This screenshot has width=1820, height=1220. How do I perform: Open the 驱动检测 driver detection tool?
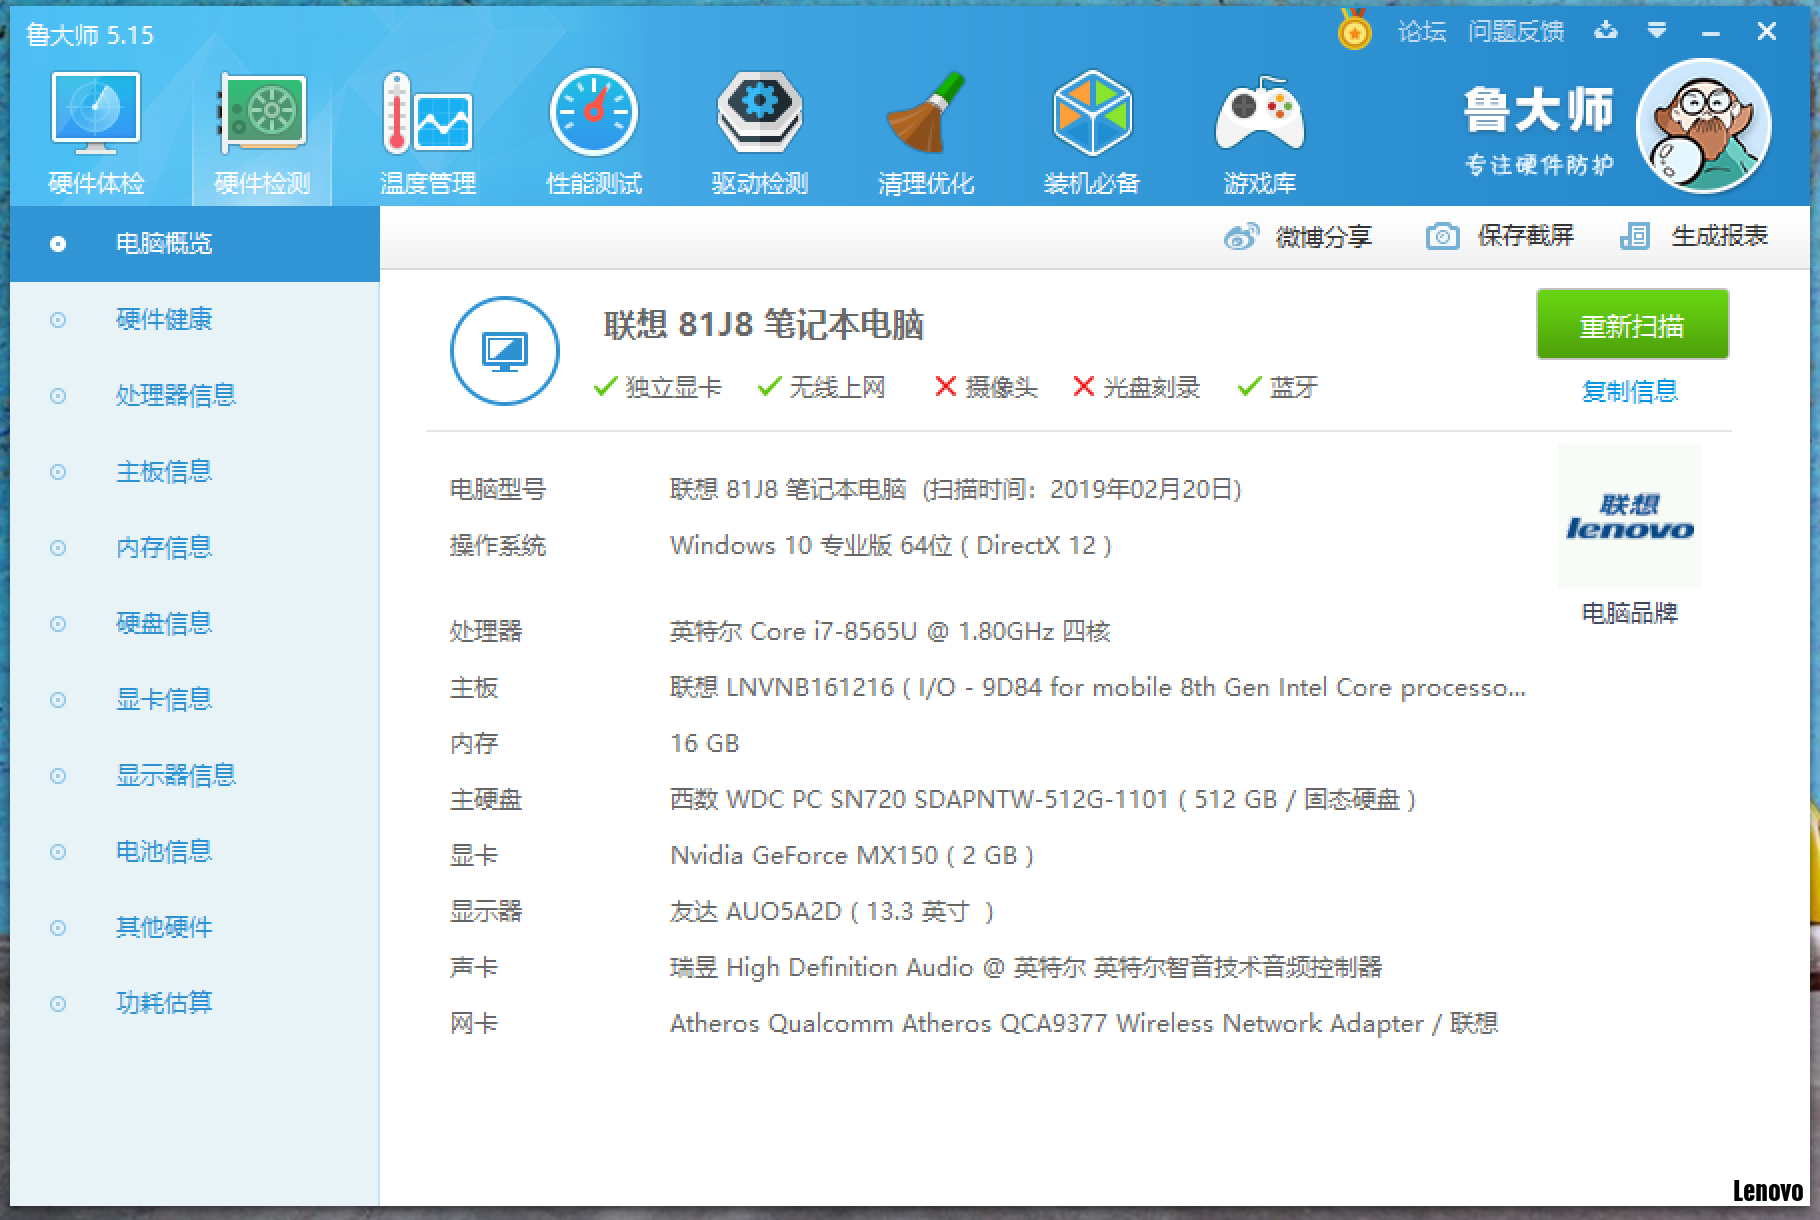click(759, 127)
